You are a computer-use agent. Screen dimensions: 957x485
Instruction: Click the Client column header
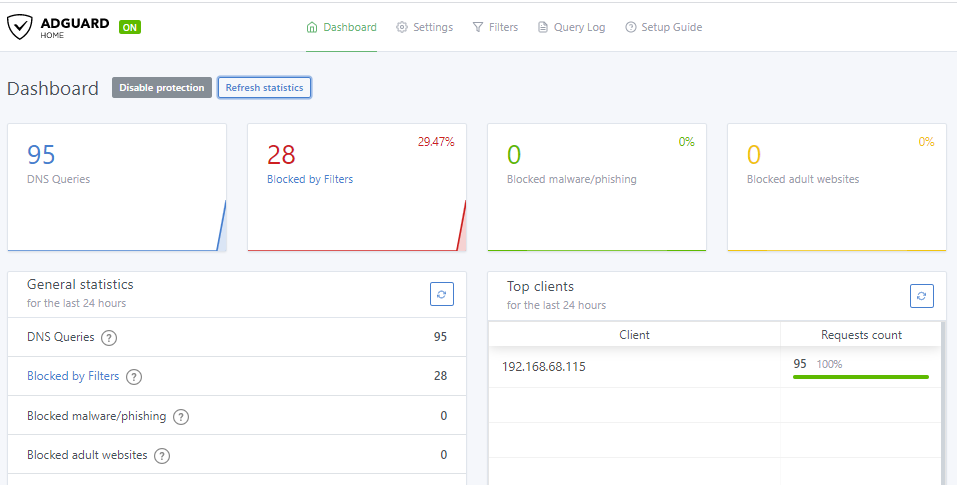click(x=634, y=335)
